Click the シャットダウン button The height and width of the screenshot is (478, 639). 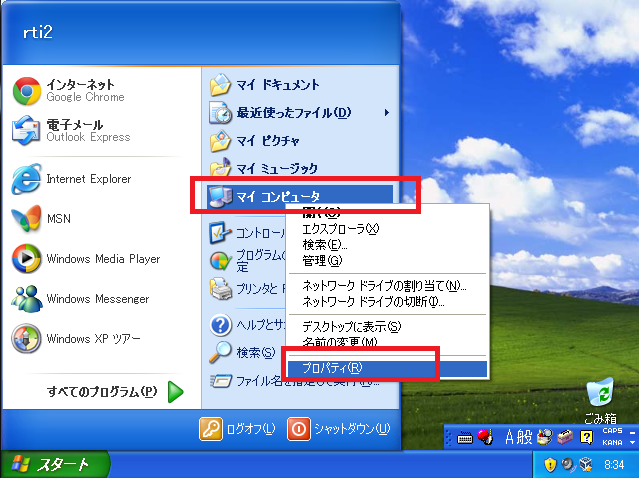339,429
